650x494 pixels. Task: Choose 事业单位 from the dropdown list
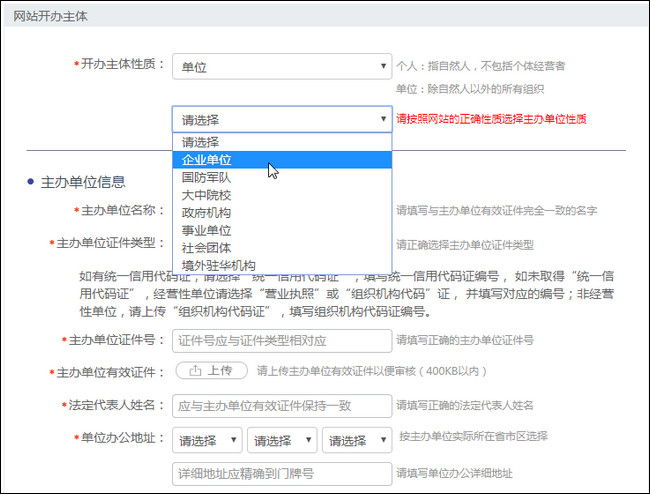point(282,230)
